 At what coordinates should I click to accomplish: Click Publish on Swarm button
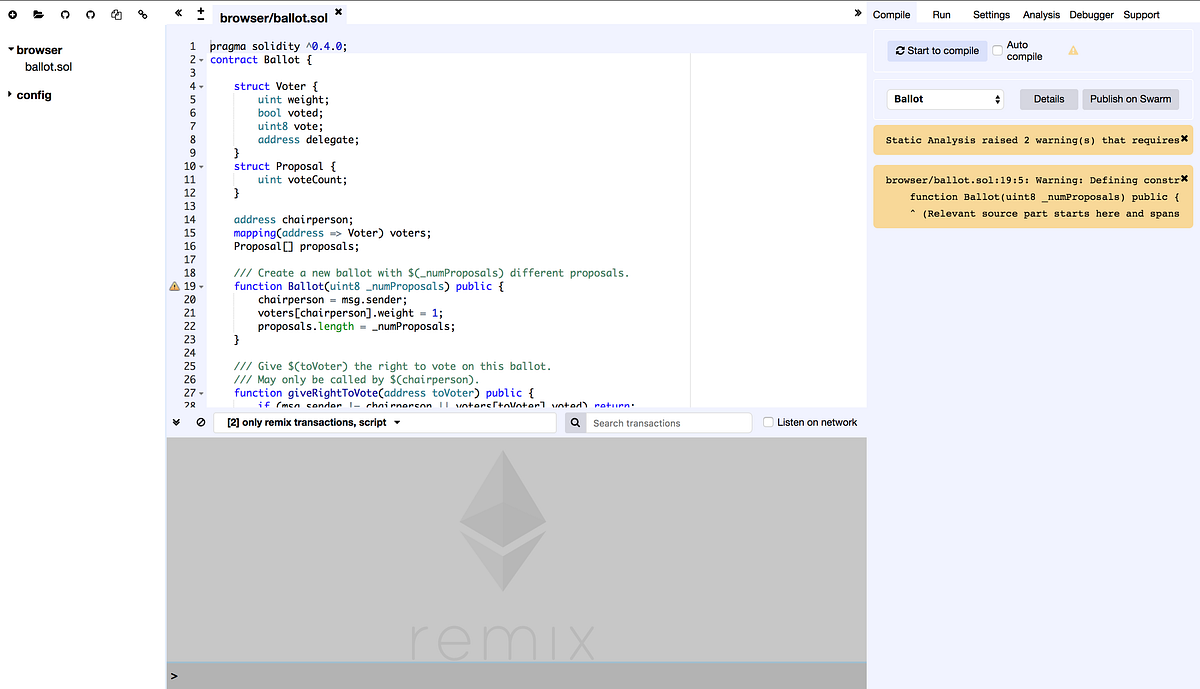pos(1130,99)
